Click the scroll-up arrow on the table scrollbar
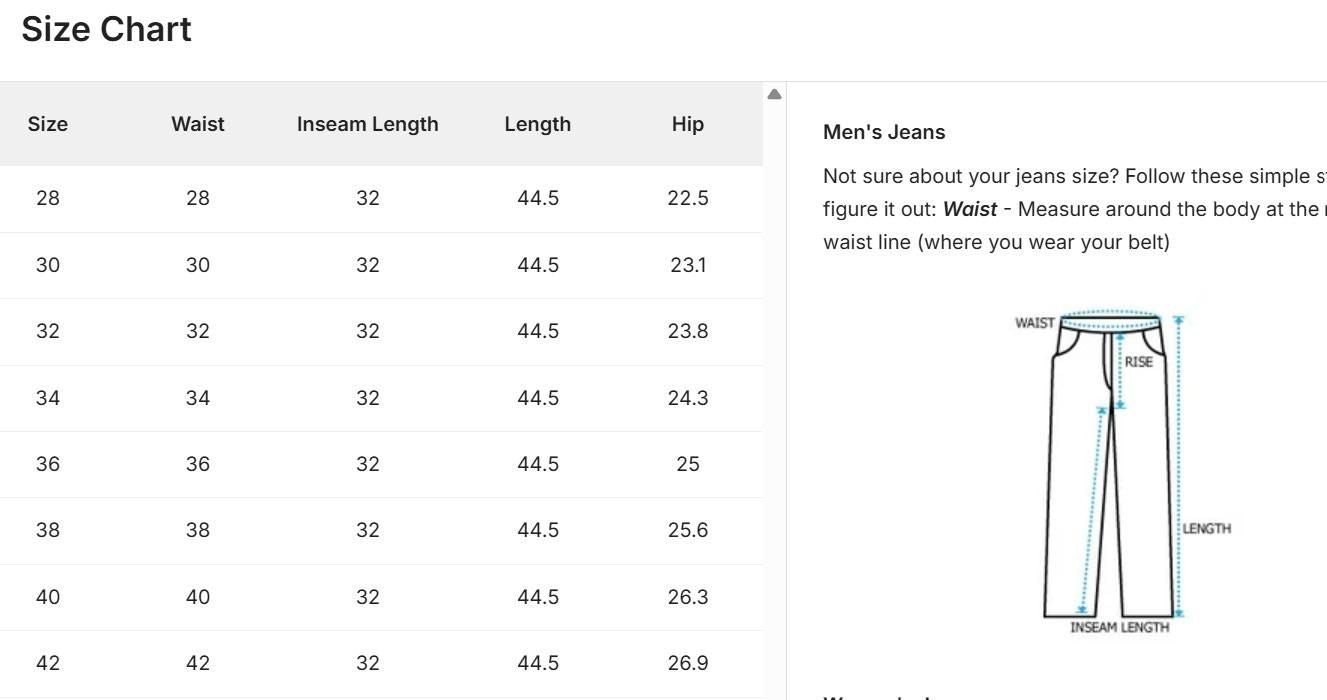The image size is (1327, 700). pos(775,94)
